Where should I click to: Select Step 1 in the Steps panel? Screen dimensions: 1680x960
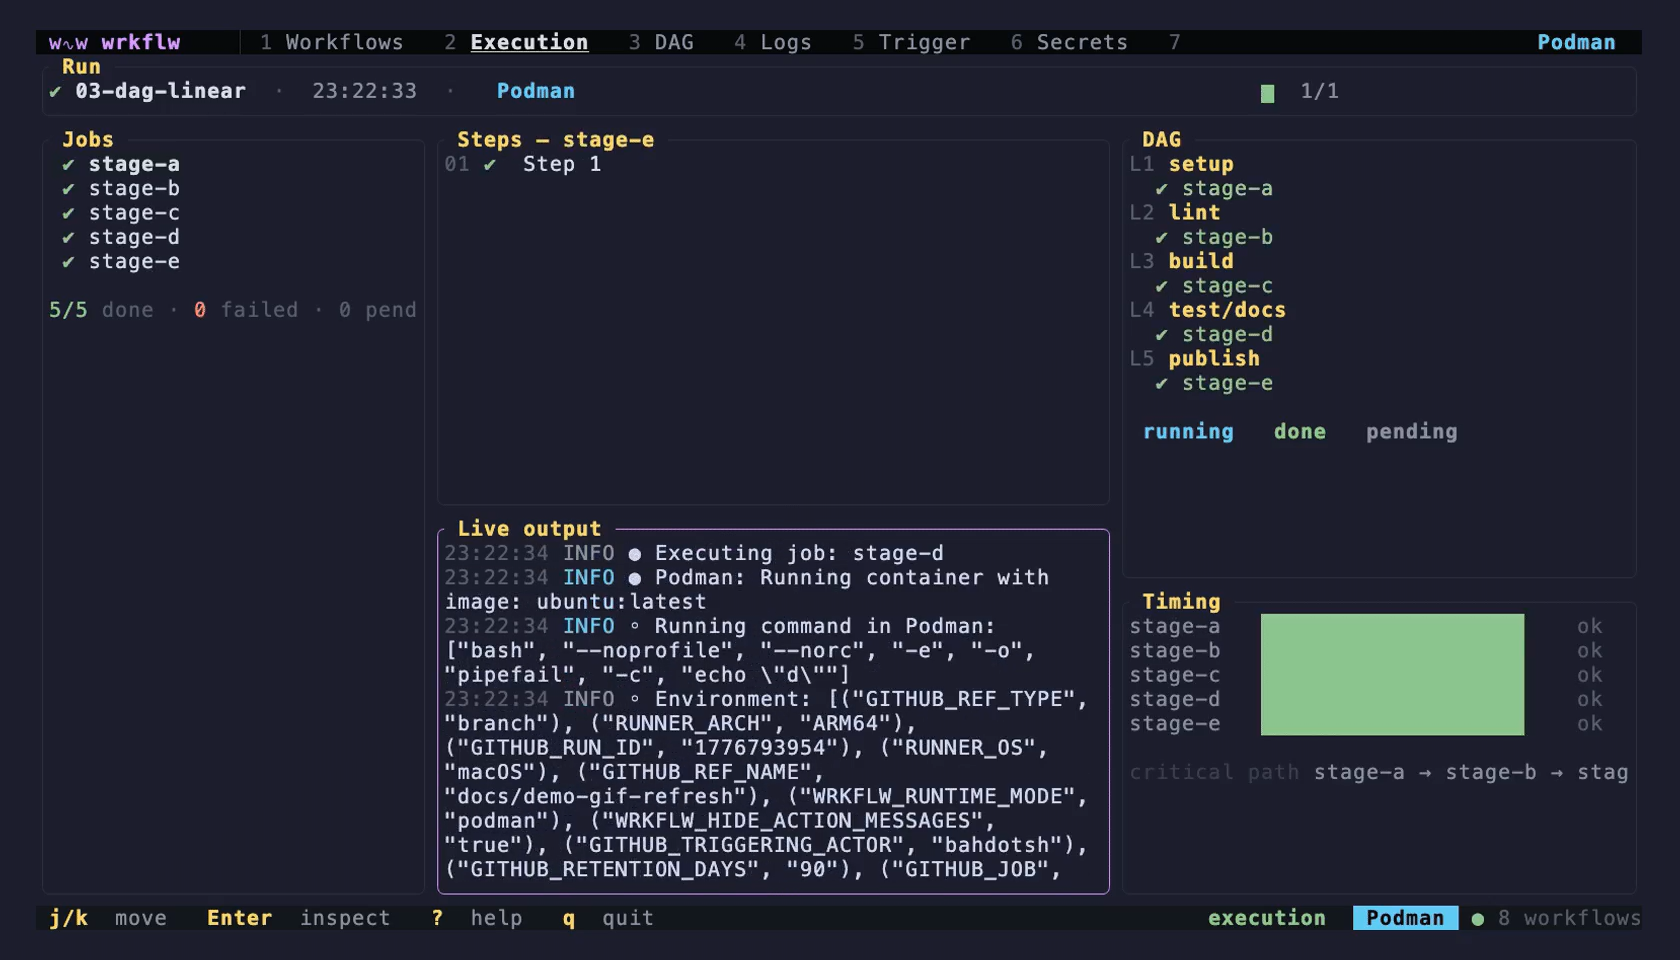pos(562,164)
